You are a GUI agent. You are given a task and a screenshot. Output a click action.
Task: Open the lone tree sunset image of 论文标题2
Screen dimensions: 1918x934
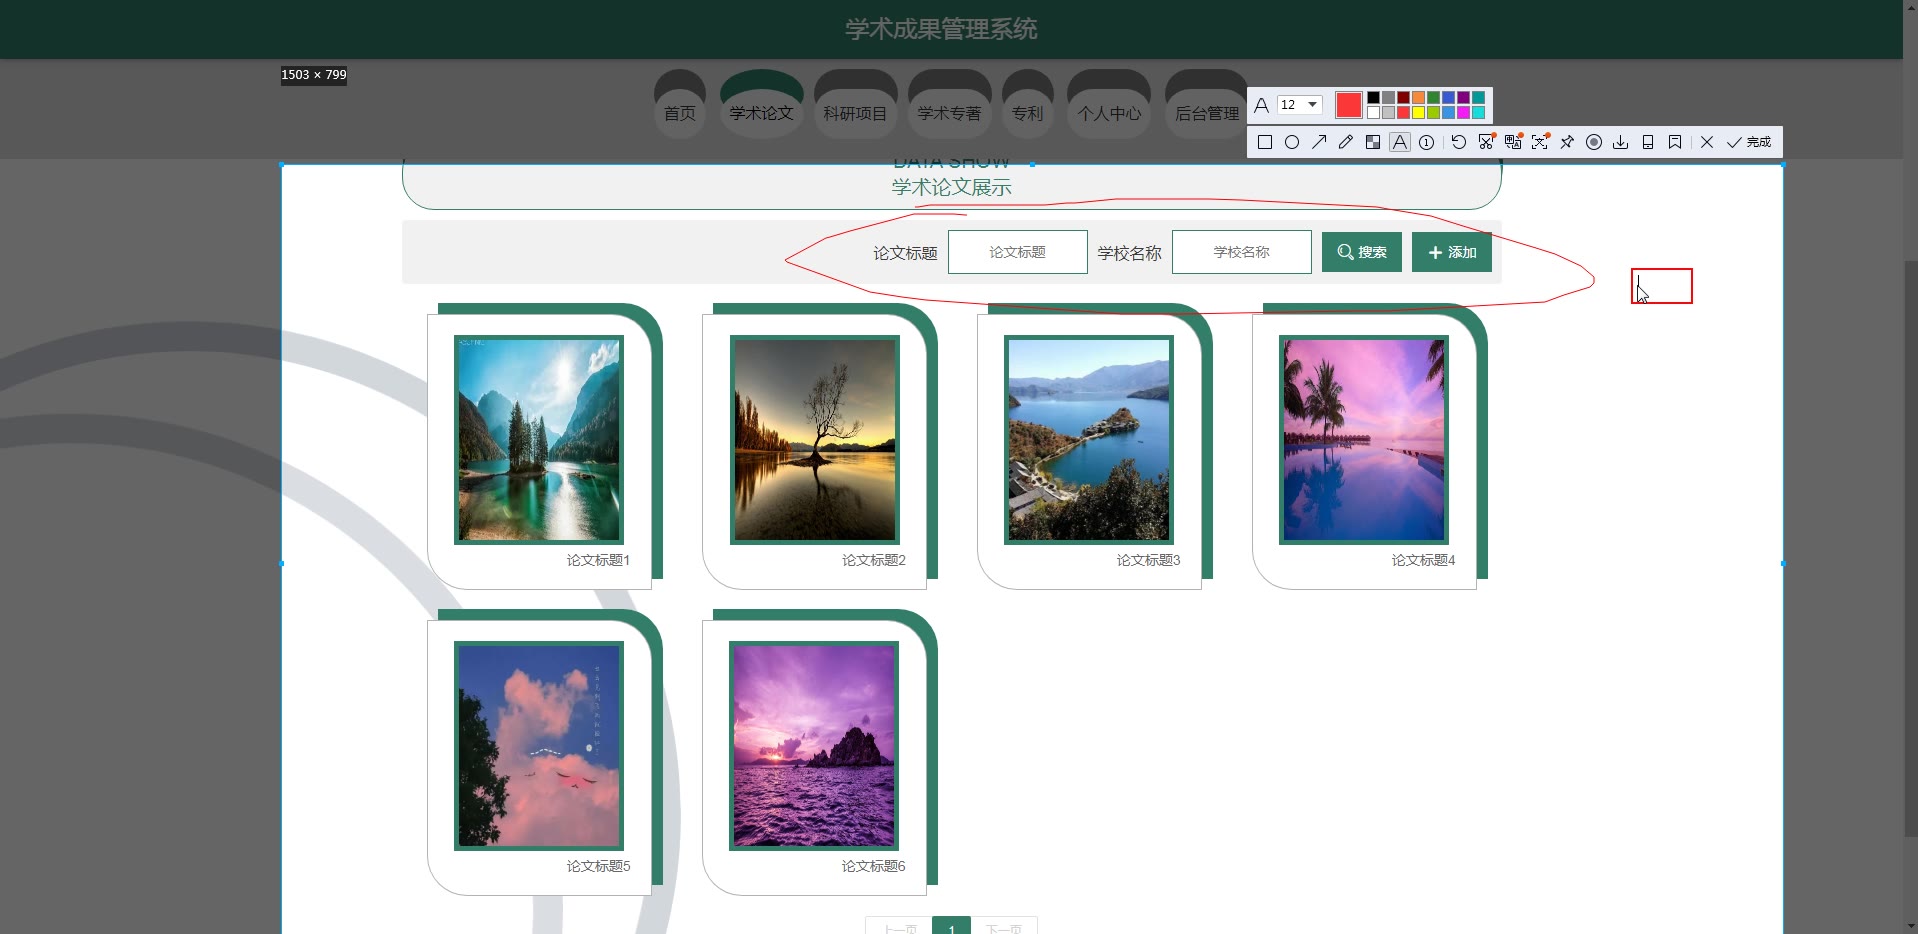coord(814,440)
